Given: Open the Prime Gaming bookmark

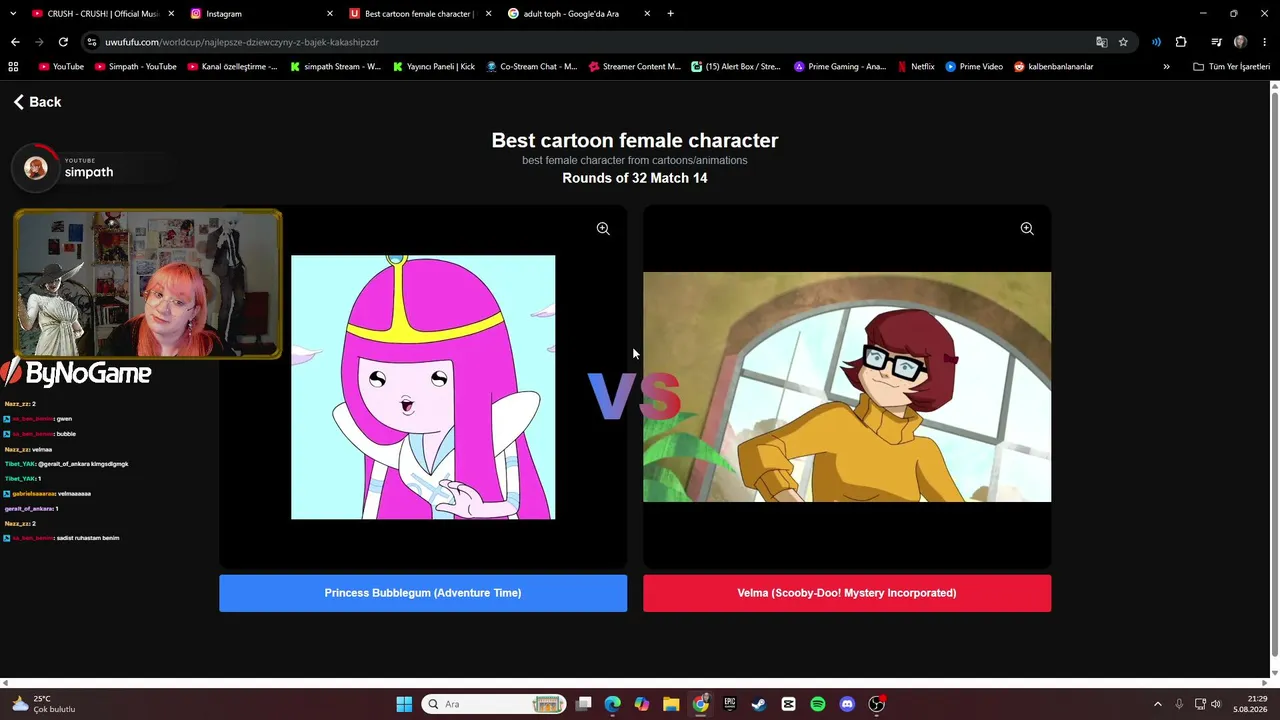Looking at the screenshot, I should click(x=840, y=67).
